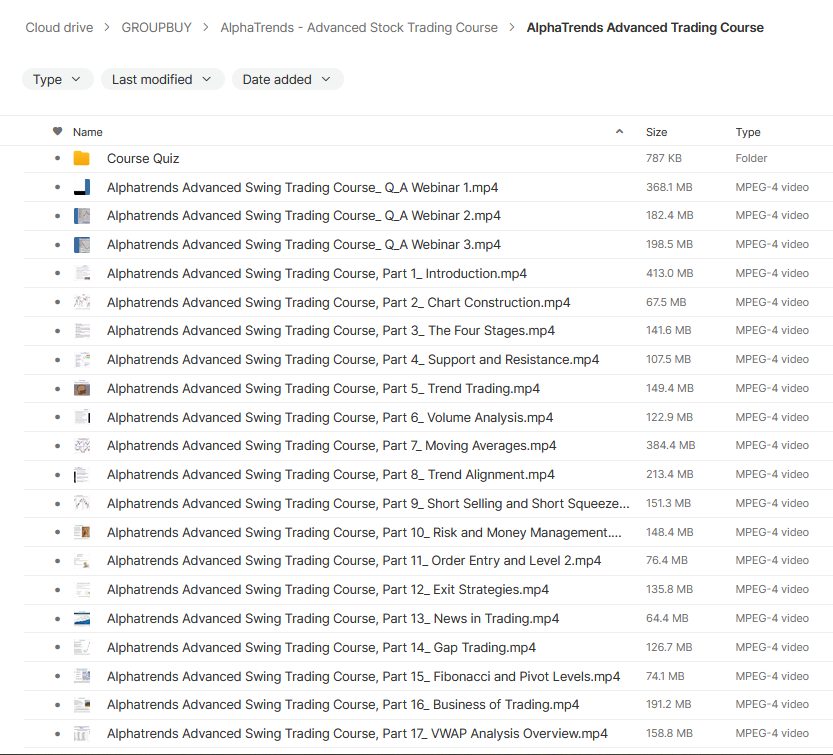This screenshot has height=755, width=833.
Task: Click the Folder type cell
Action: pos(751,158)
